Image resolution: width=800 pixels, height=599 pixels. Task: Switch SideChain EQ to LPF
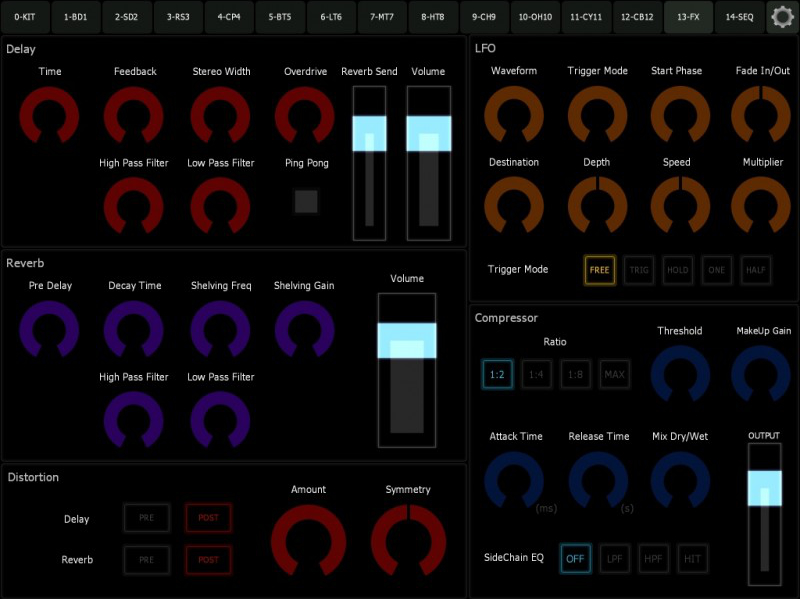pyautogui.click(x=614, y=558)
